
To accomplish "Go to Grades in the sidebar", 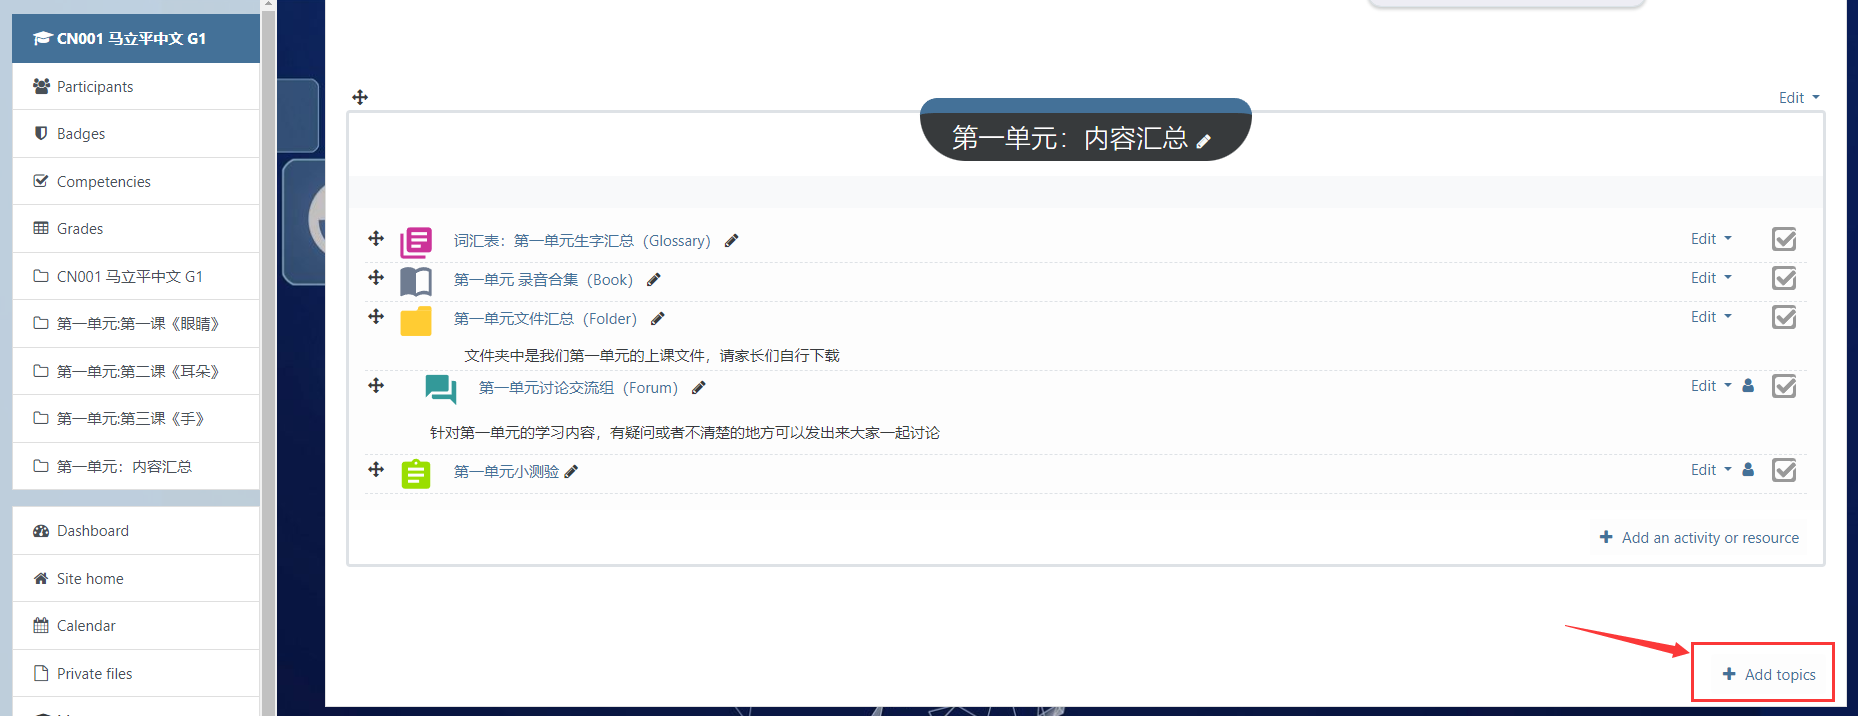I will click(x=80, y=229).
